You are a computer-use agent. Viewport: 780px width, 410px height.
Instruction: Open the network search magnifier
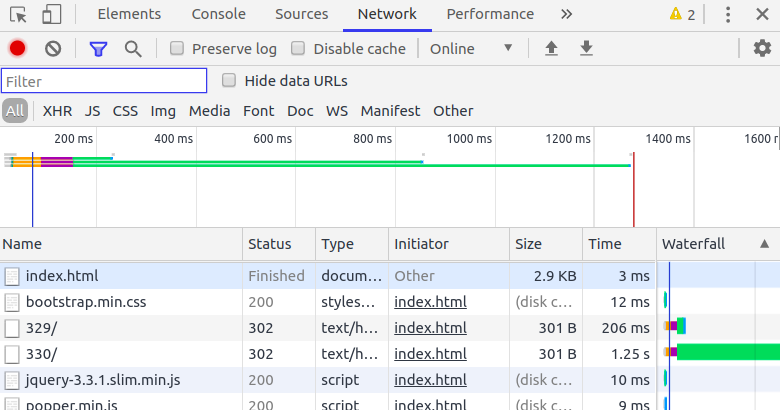point(133,49)
